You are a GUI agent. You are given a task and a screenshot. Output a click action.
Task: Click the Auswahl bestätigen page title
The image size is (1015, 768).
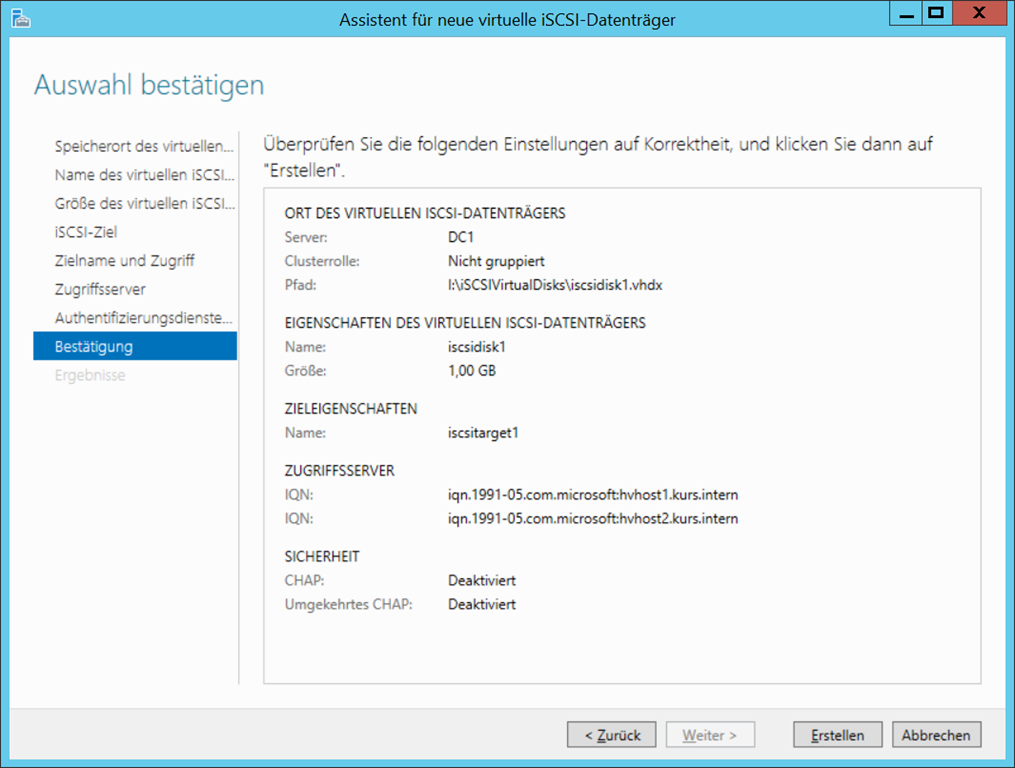click(x=149, y=85)
